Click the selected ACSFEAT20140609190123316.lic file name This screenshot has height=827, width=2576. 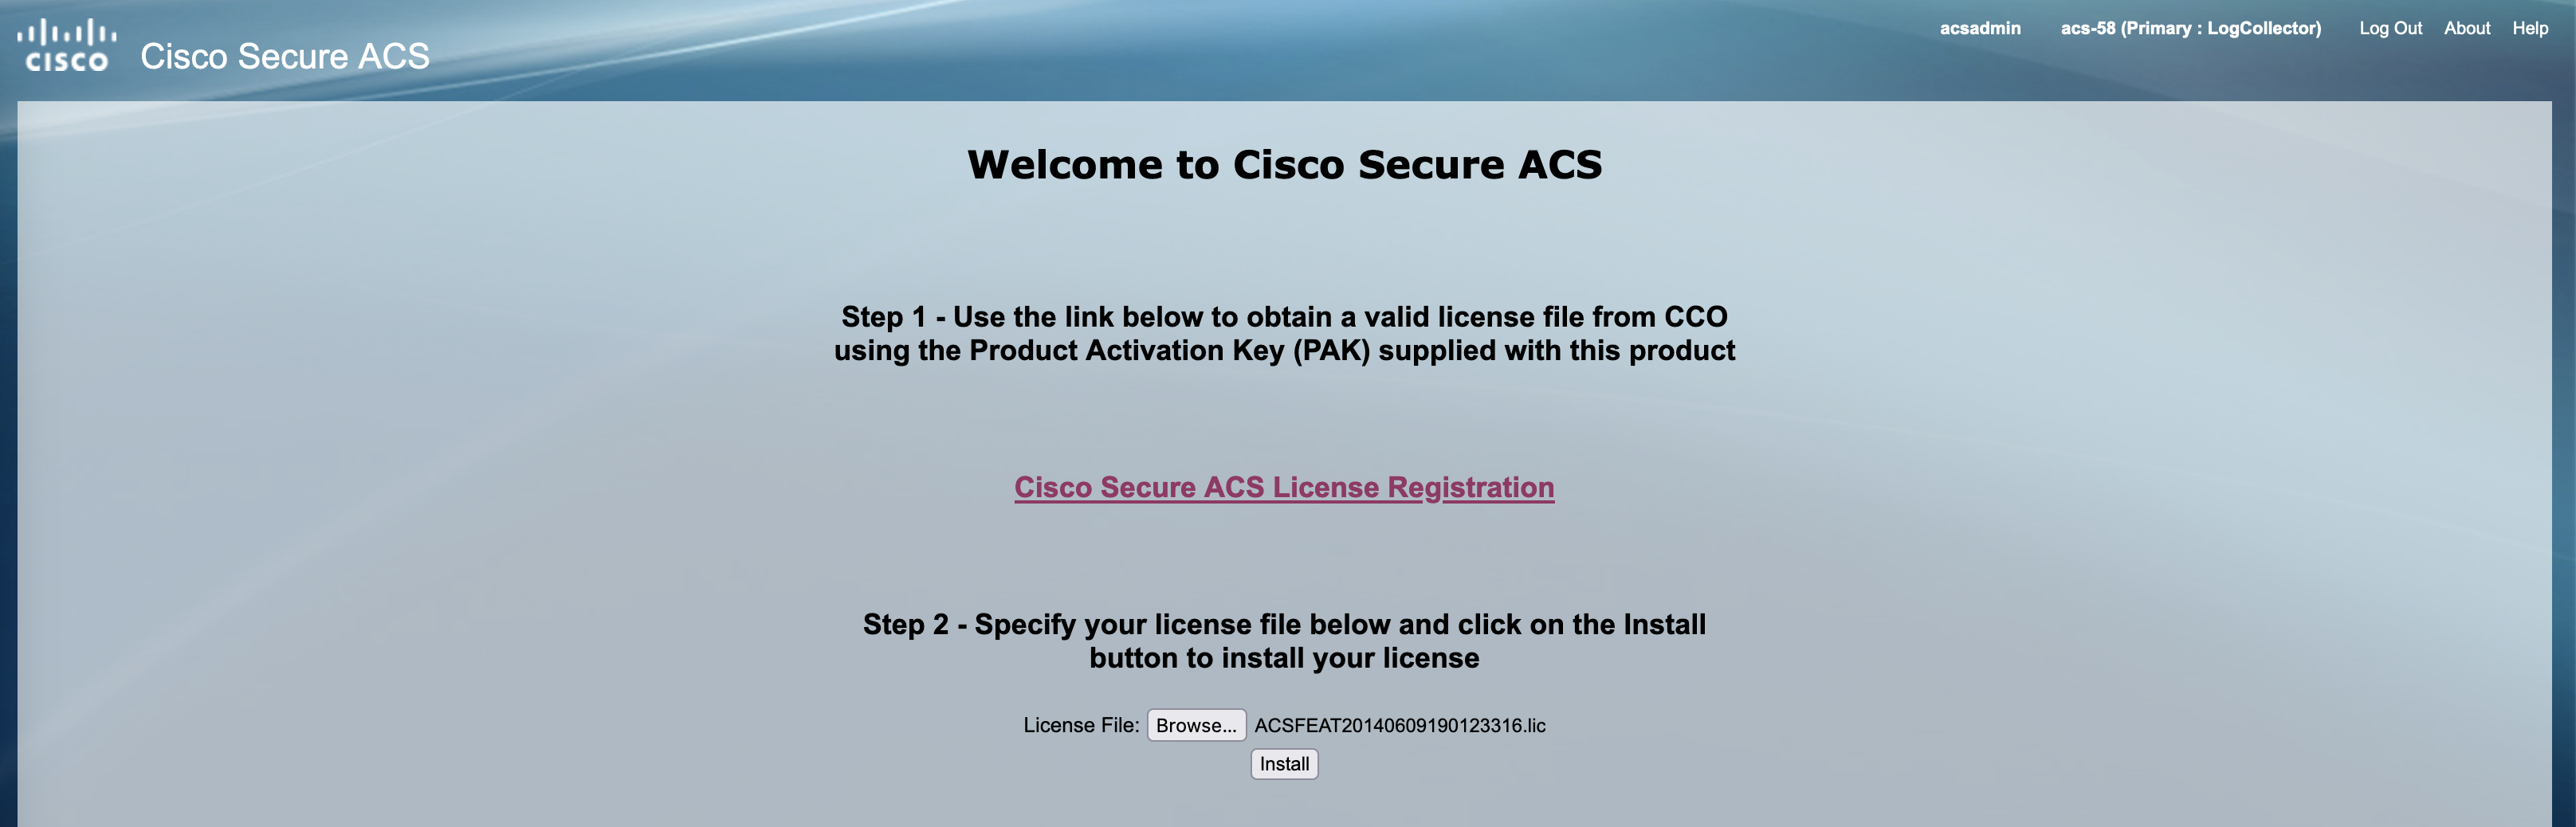coord(1399,725)
